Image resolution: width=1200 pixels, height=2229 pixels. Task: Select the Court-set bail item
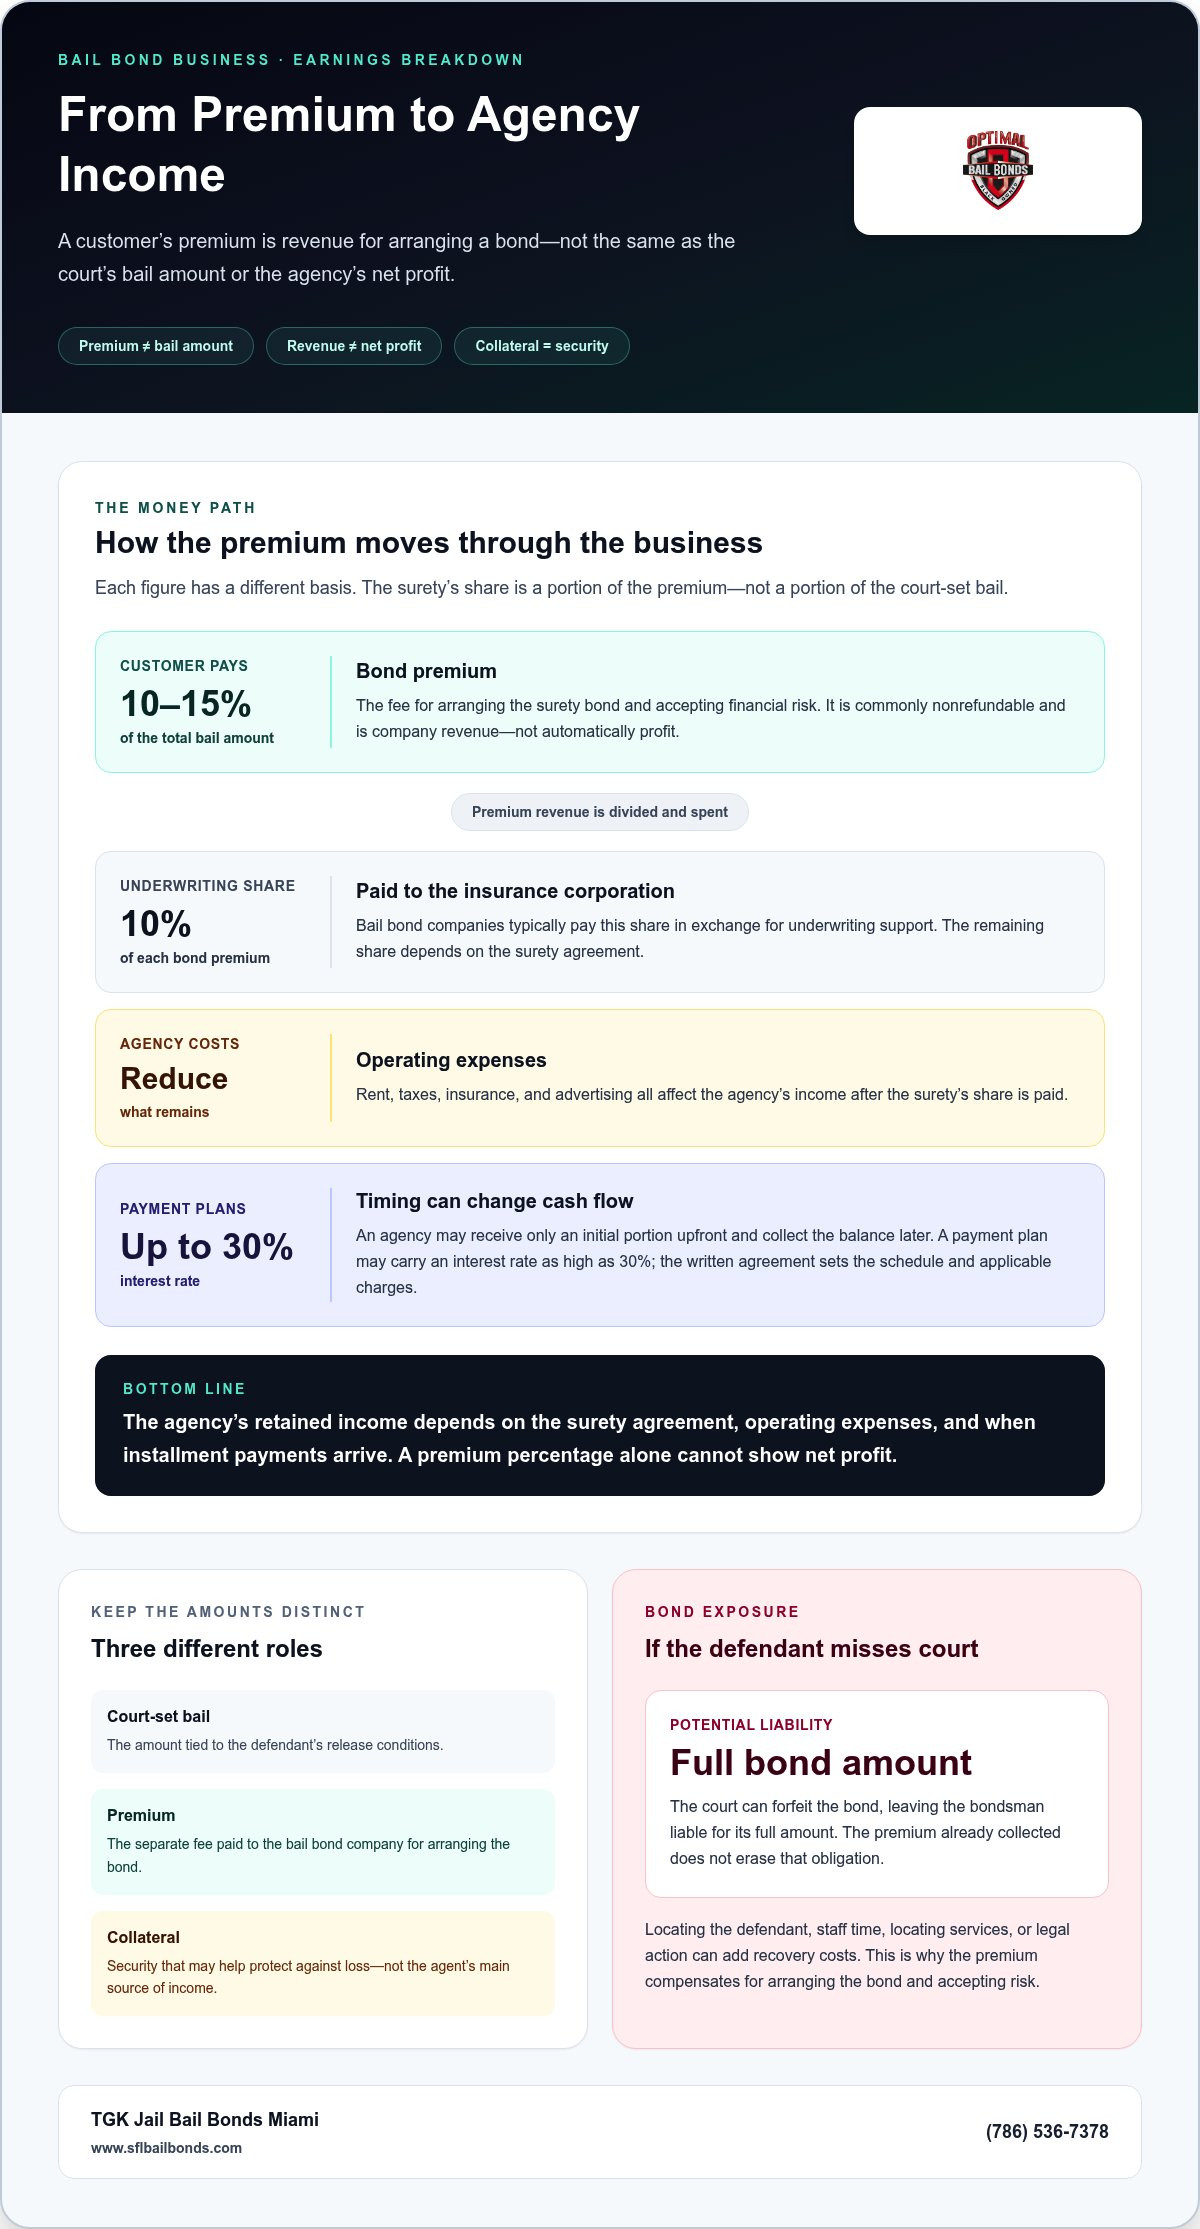click(323, 1731)
